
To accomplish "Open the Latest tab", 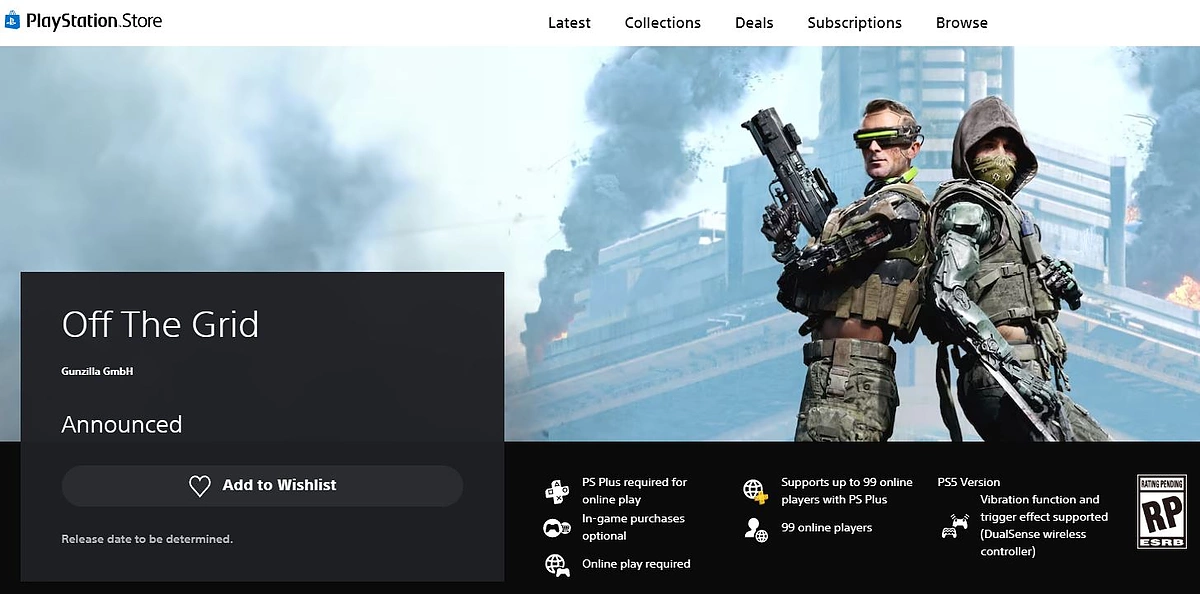I will click(569, 23).
